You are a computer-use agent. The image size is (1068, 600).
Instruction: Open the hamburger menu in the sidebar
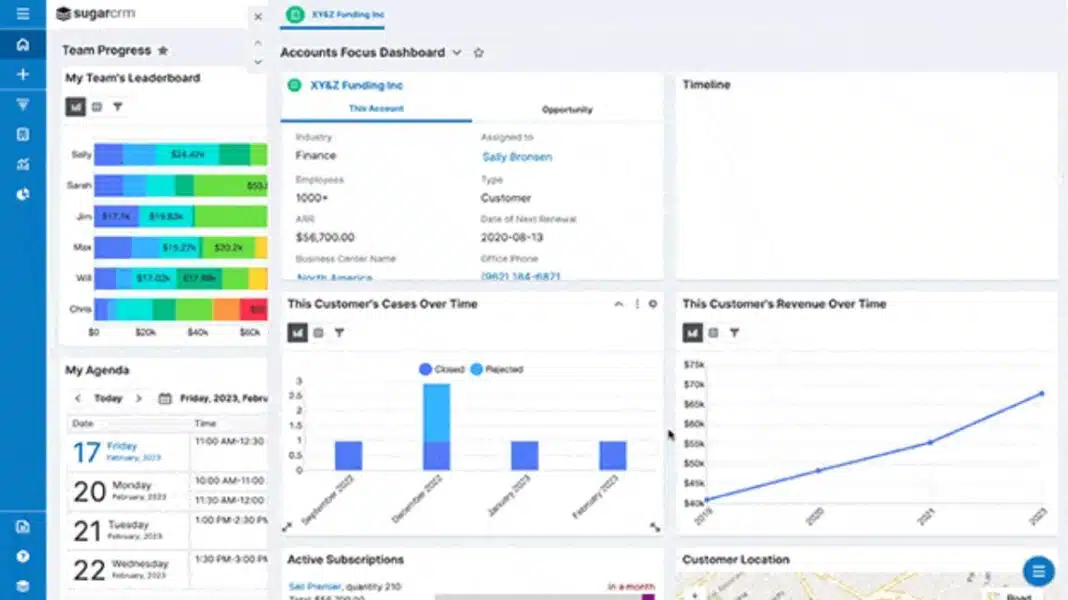point(22,14)
